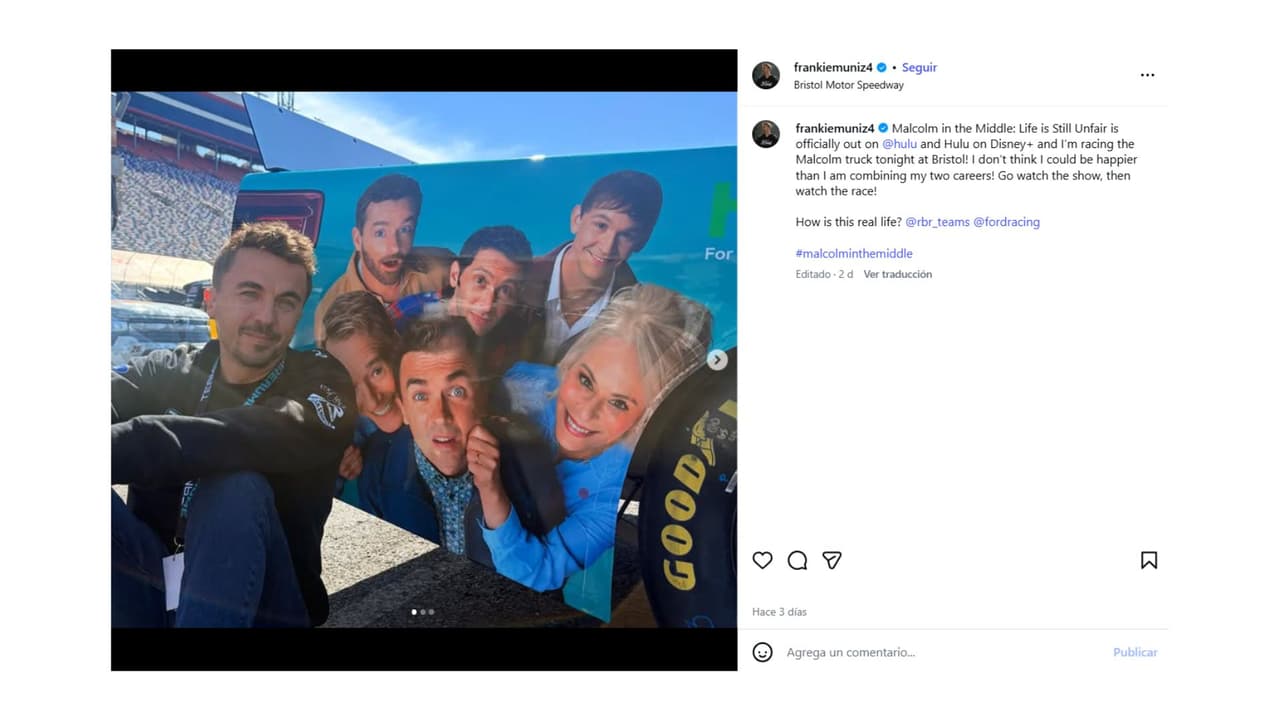The width and height of the screenshot is (1280, 720).
Task: Click the verified badge next to the header username
Action: [882, 68]
